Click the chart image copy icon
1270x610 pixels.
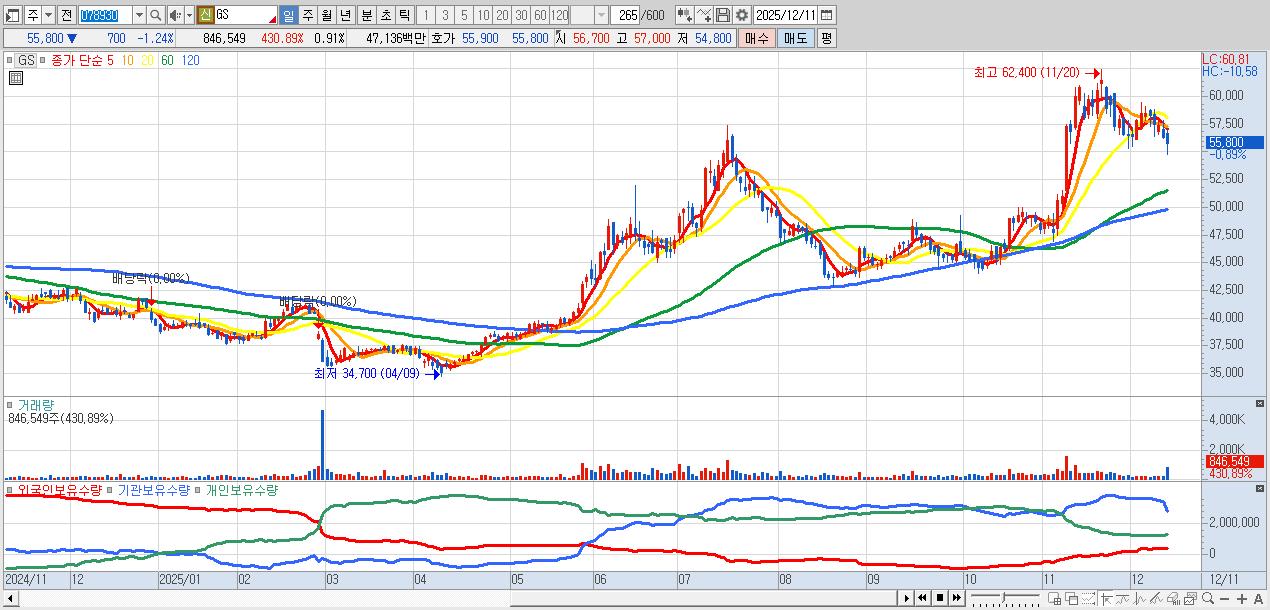(x=1191, y=598)
